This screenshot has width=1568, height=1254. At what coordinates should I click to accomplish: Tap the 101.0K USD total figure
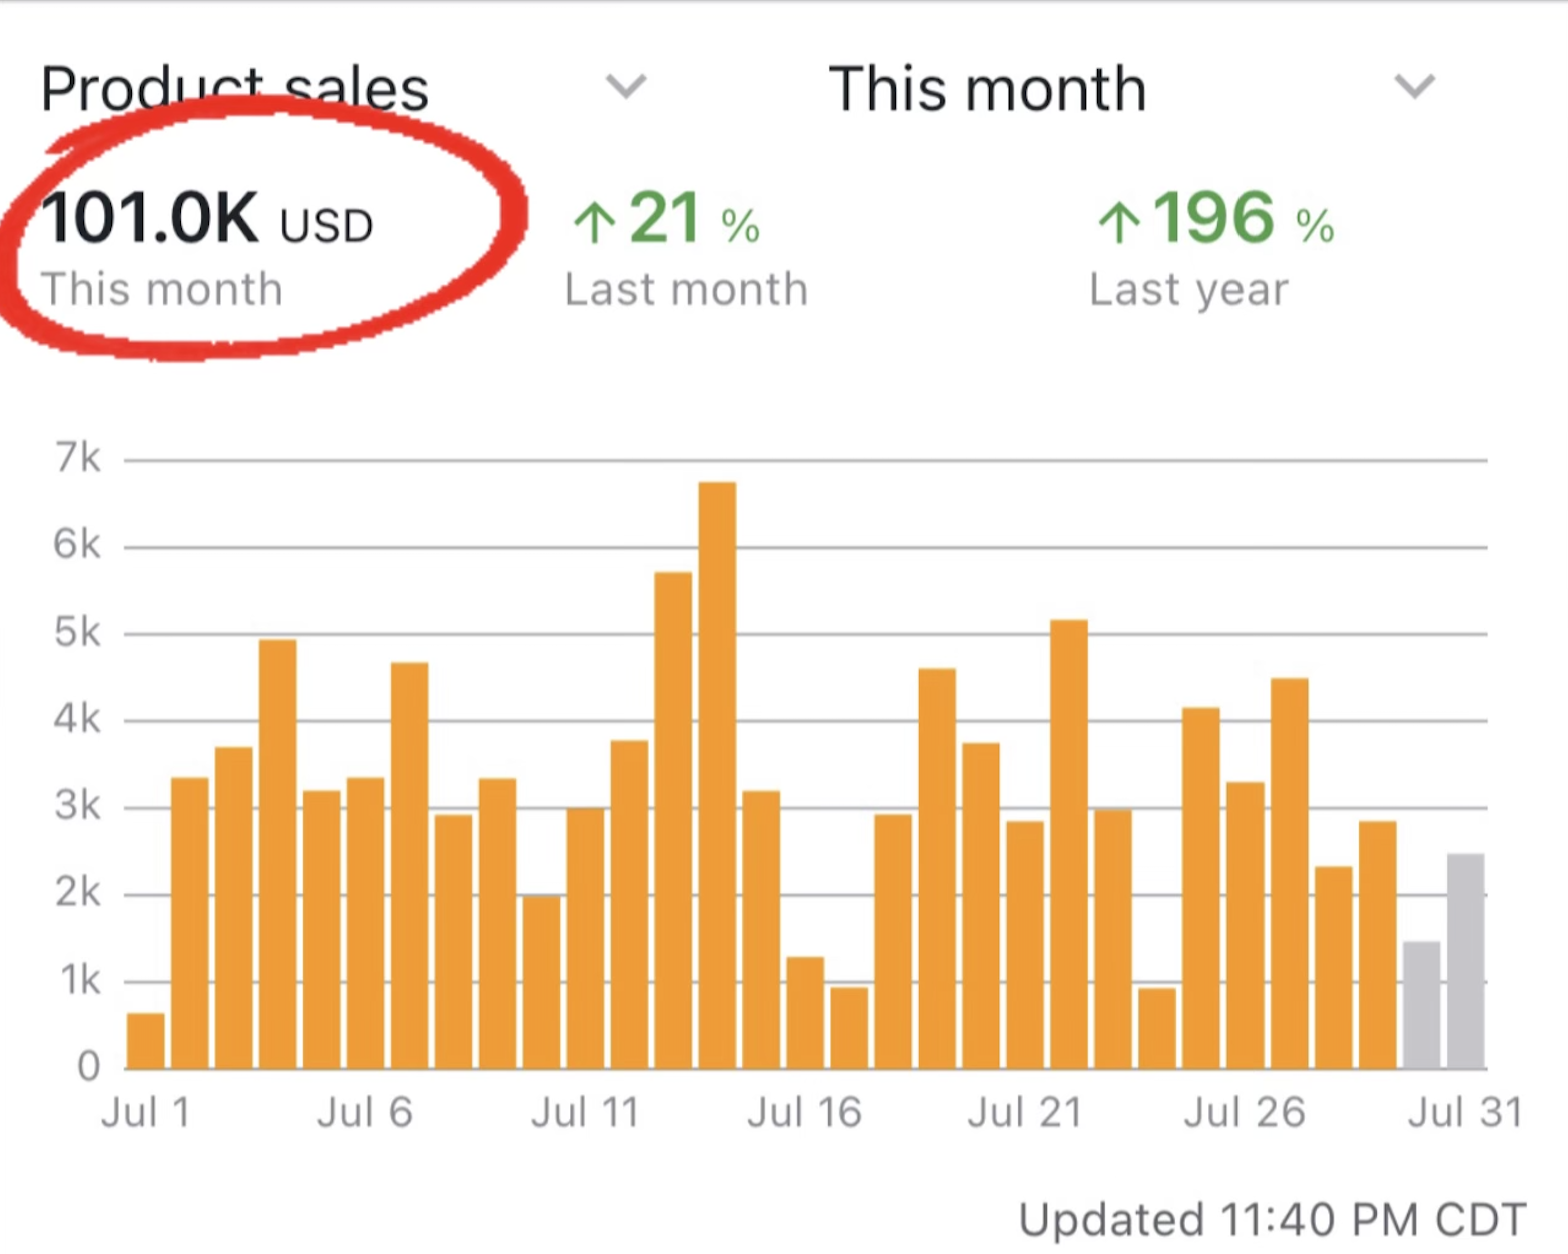pos(207,219)
